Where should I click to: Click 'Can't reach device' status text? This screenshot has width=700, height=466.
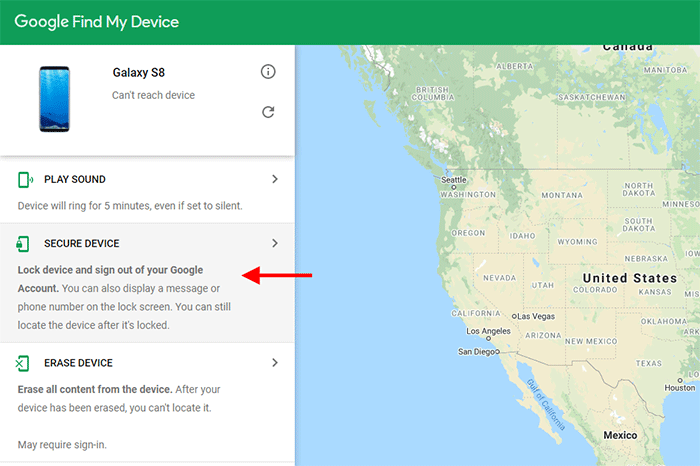click(x=153, y=95)
